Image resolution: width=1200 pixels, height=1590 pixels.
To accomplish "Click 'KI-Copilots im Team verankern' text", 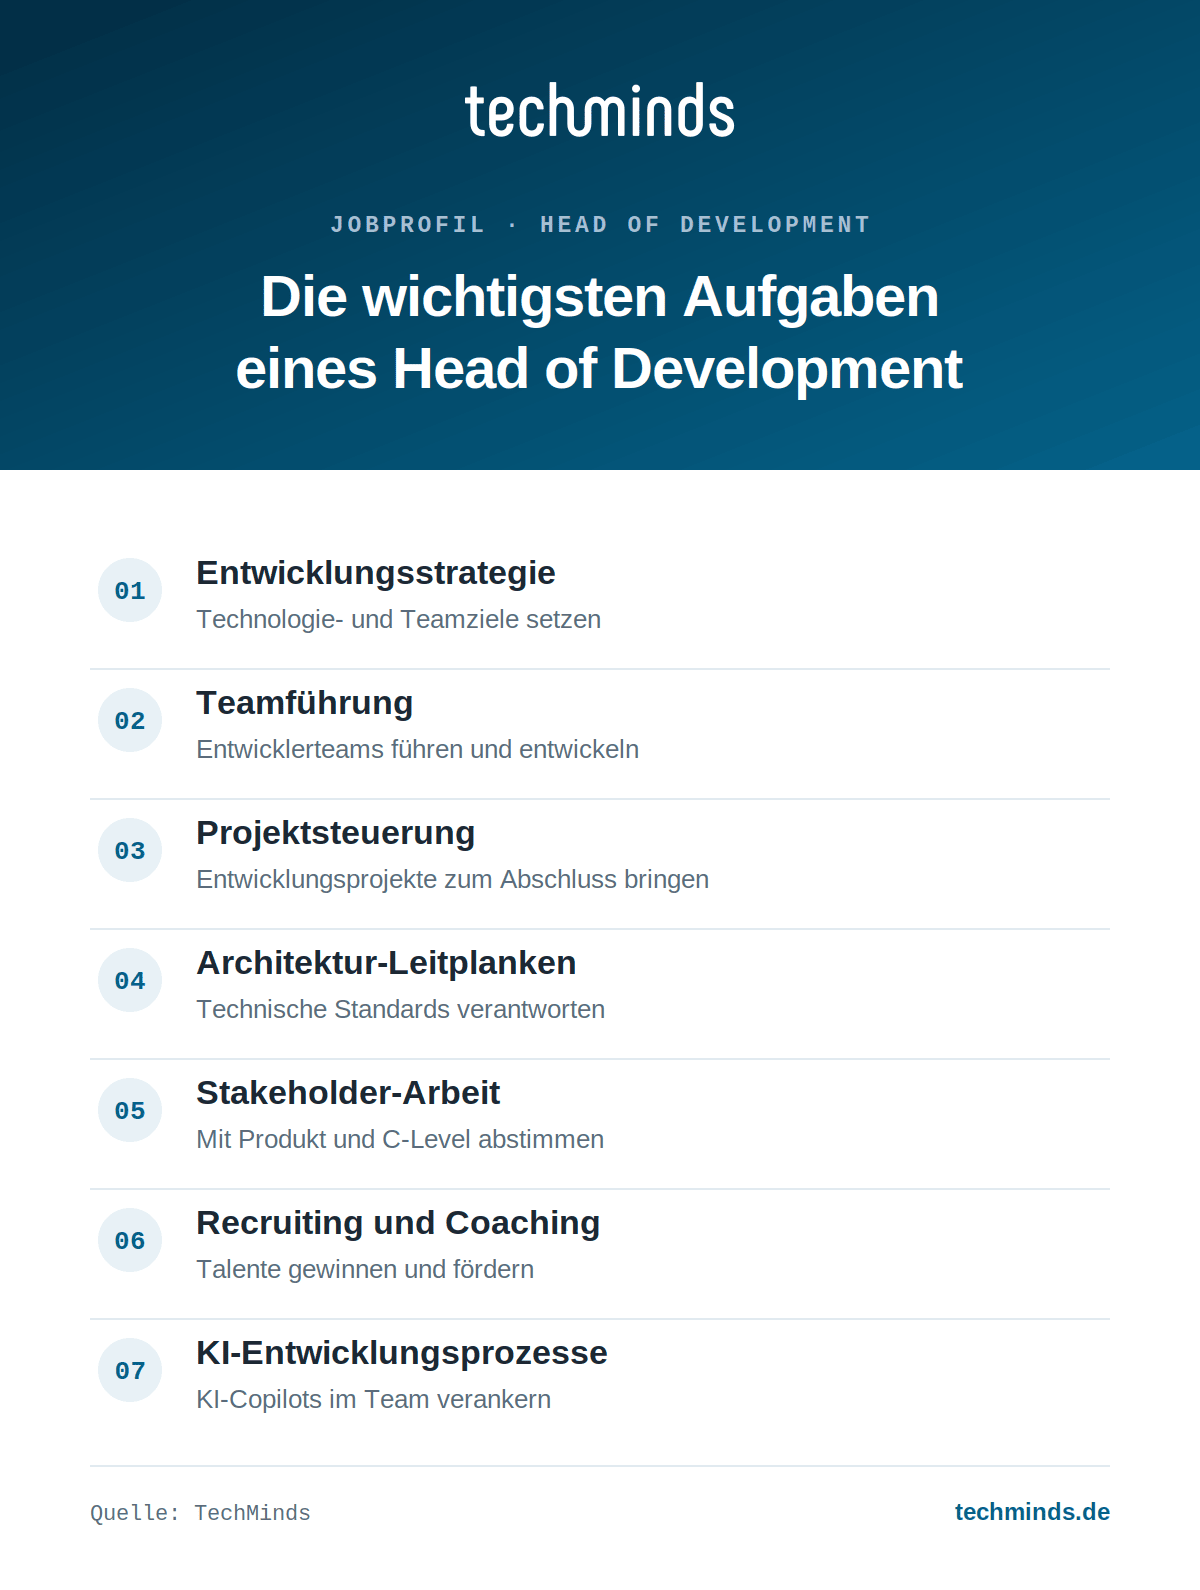I will pyautogui.click(x=374, y=1399).
